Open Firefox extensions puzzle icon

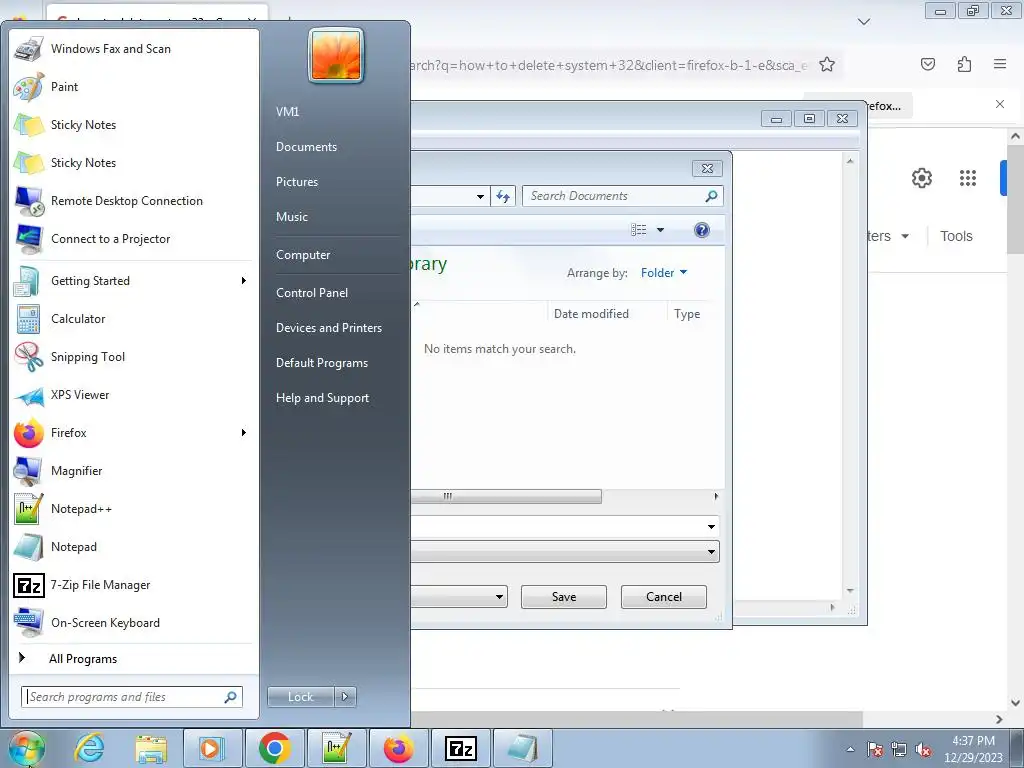(964, 64)
